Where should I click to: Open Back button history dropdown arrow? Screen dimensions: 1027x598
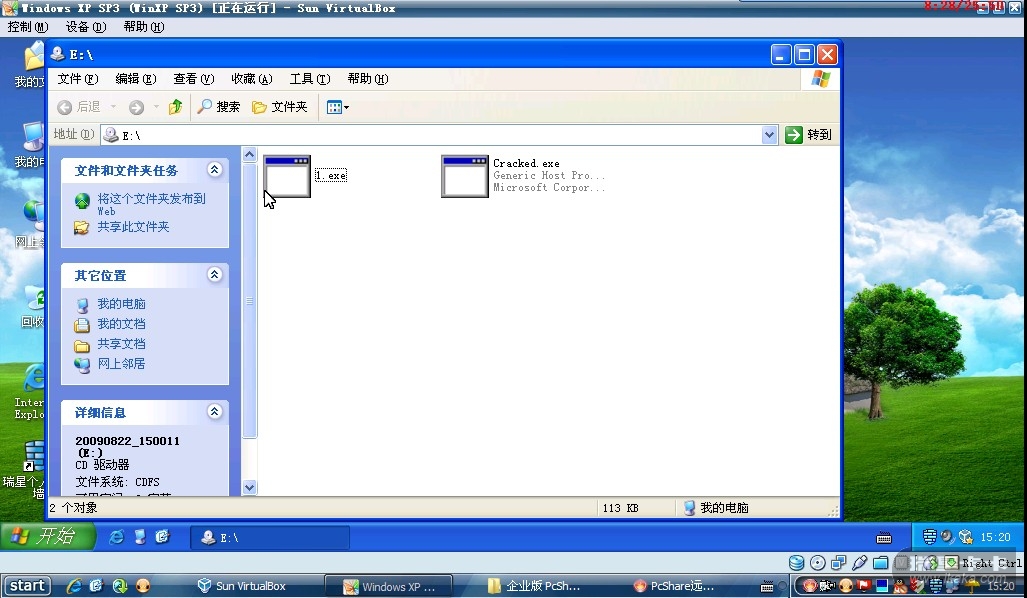click(113, 107)
